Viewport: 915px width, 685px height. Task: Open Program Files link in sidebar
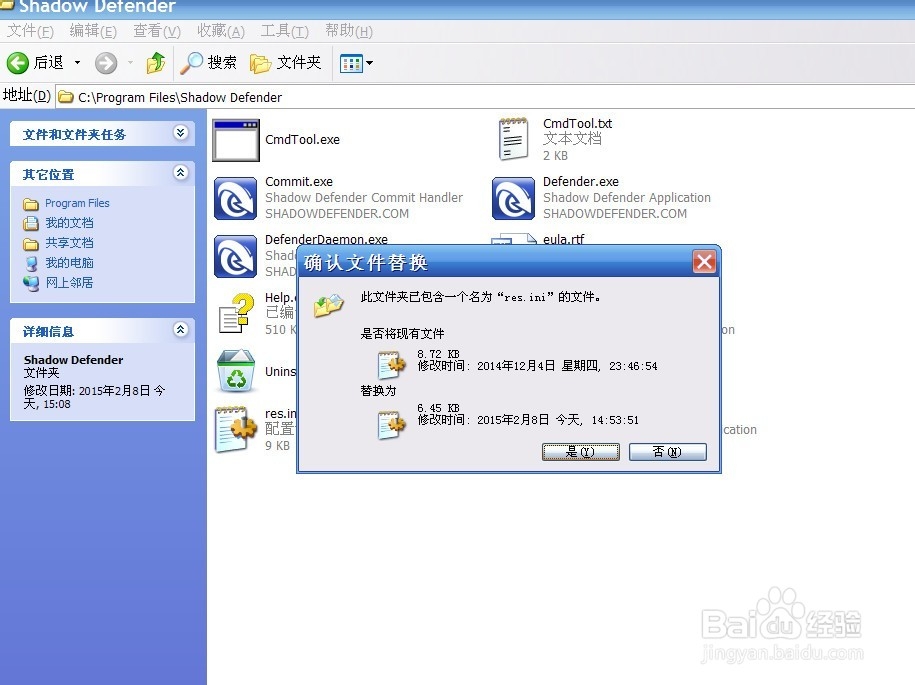click(77, 203)
